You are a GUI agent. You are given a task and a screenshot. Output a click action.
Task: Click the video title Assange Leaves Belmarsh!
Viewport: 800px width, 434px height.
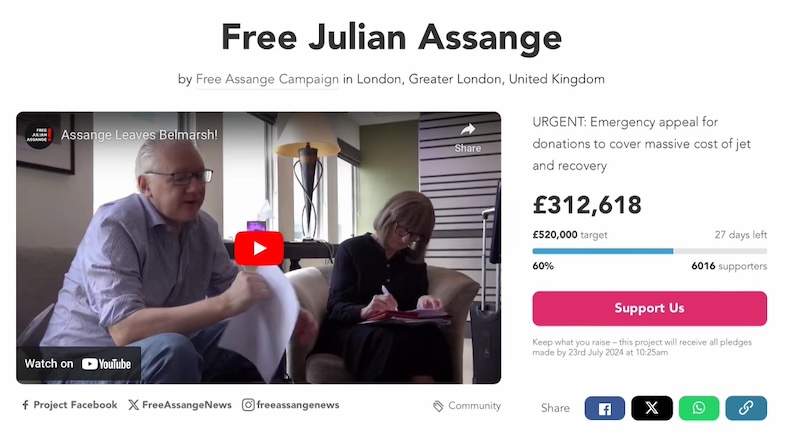(139, 135)
